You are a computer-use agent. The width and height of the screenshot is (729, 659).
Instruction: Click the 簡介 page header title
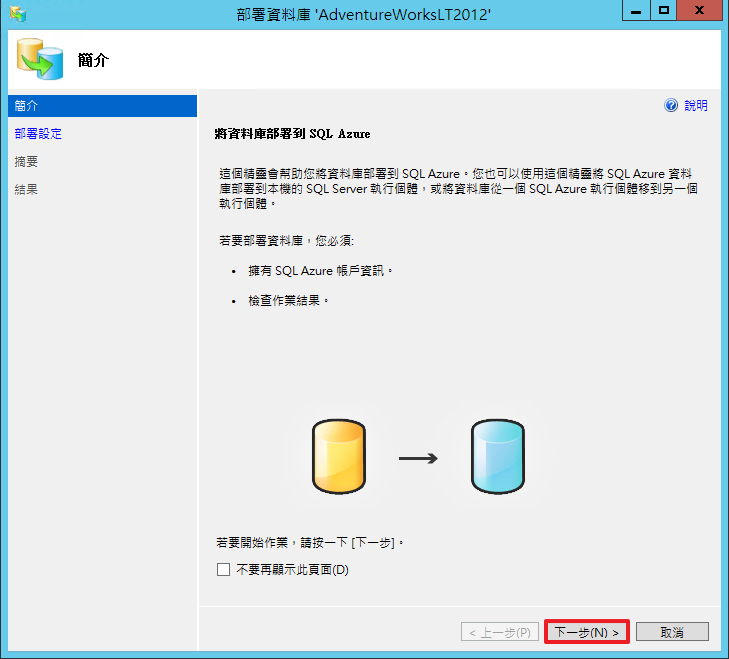[x=93, y=60]
